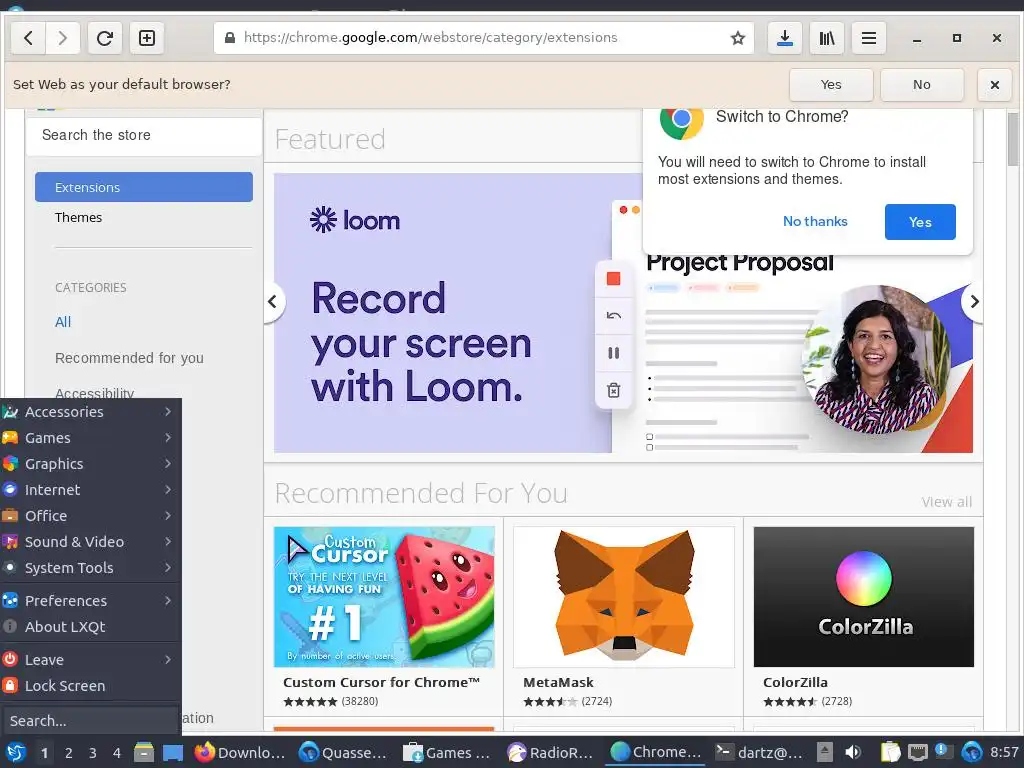Viewport: 1024px width, 768px height.
Task: Open the LXQt main menu button
Action: pos(16,752)
